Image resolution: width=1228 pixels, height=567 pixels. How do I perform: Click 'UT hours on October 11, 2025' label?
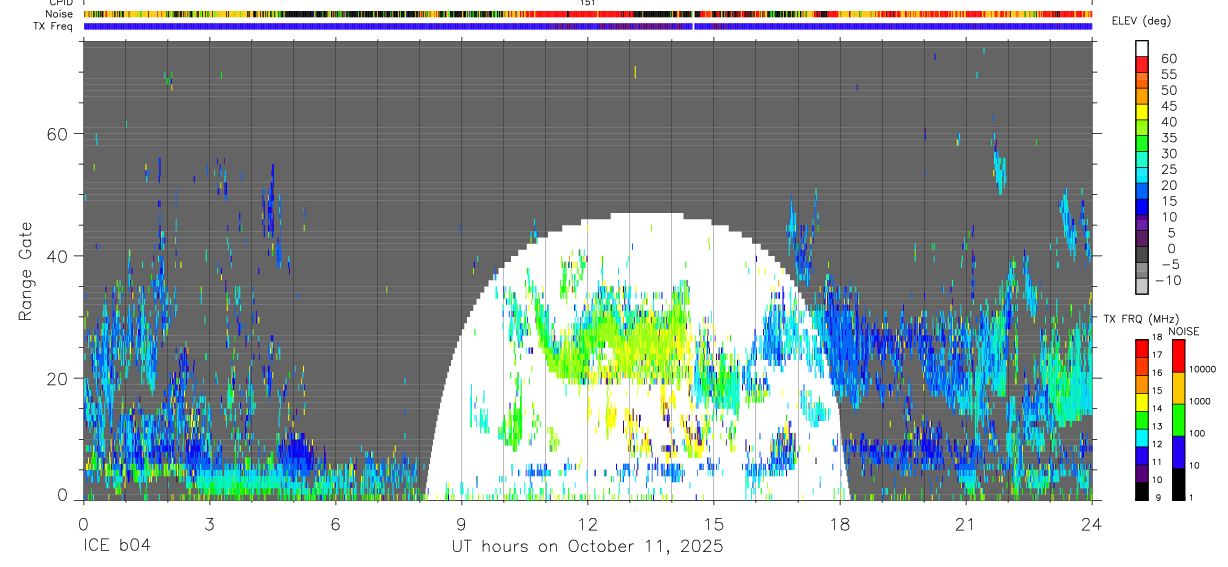586,547
